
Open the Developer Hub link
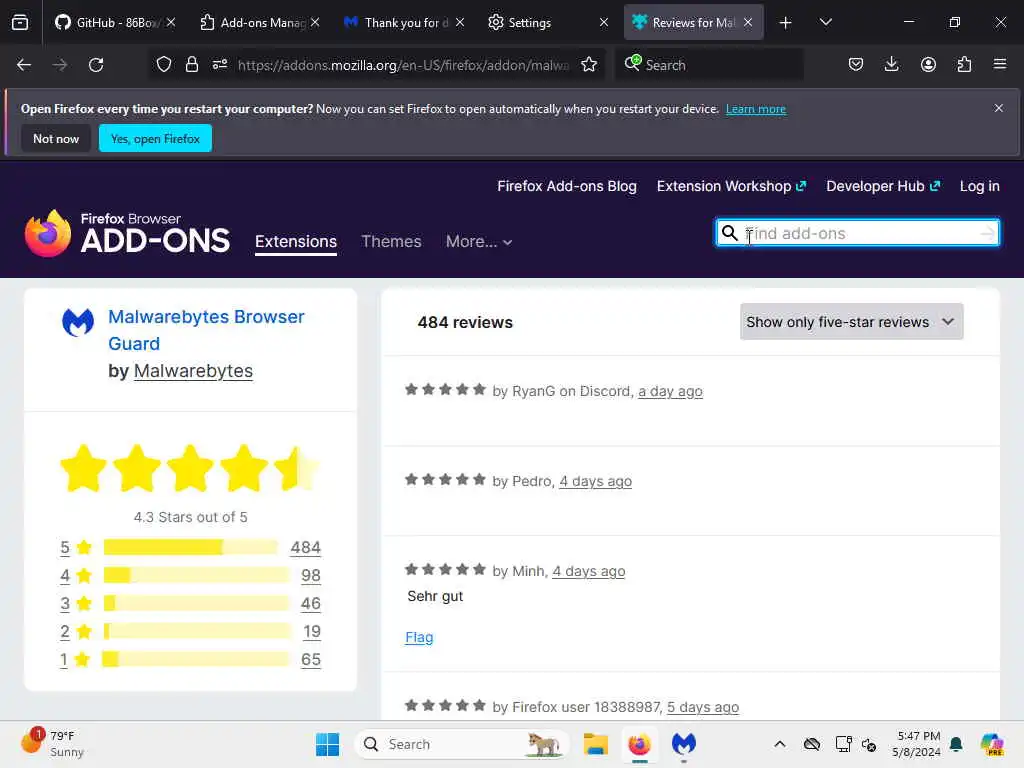882,186
